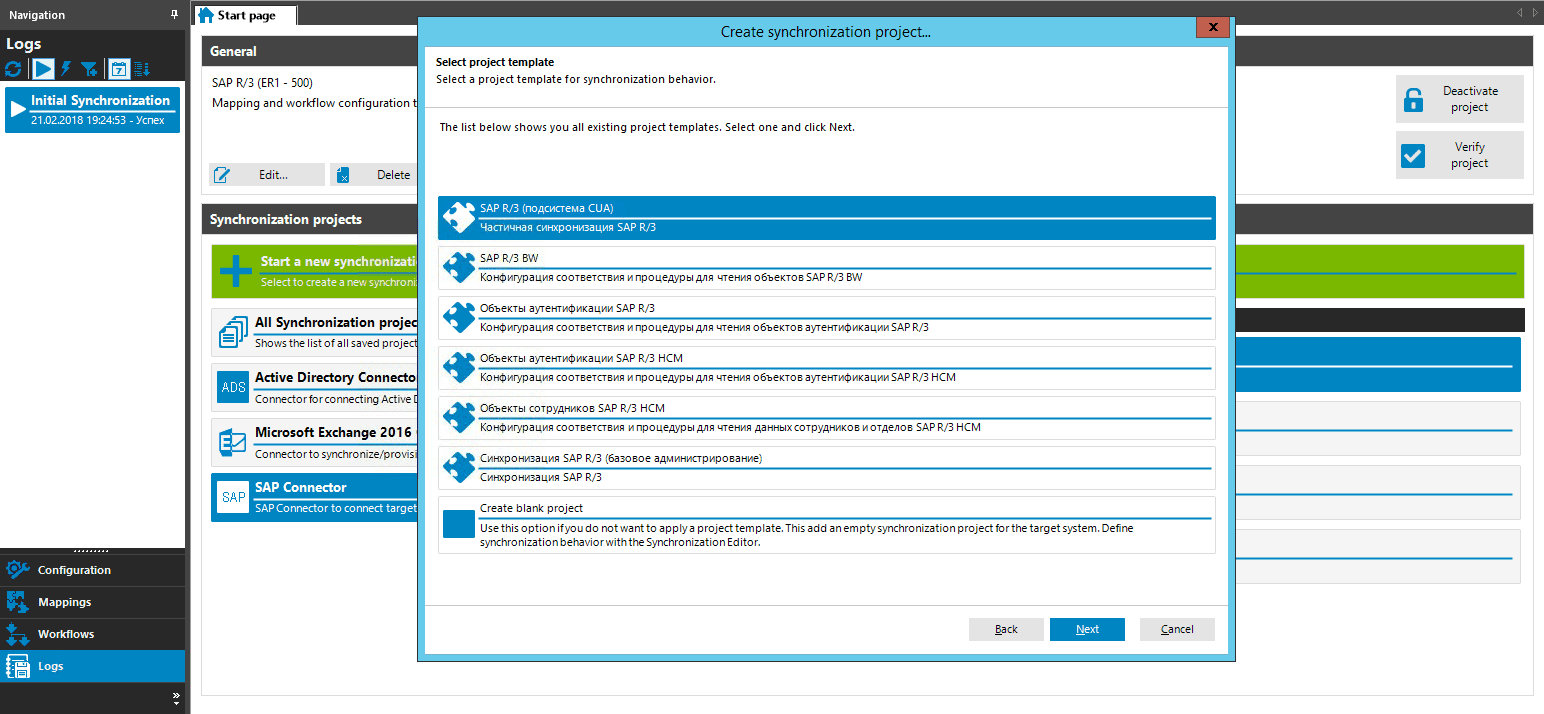Viewport: 1544px width, 714px height.
Task: Click the sort-descending list icon in the Logs toolbar
Action: coord(142,69)
